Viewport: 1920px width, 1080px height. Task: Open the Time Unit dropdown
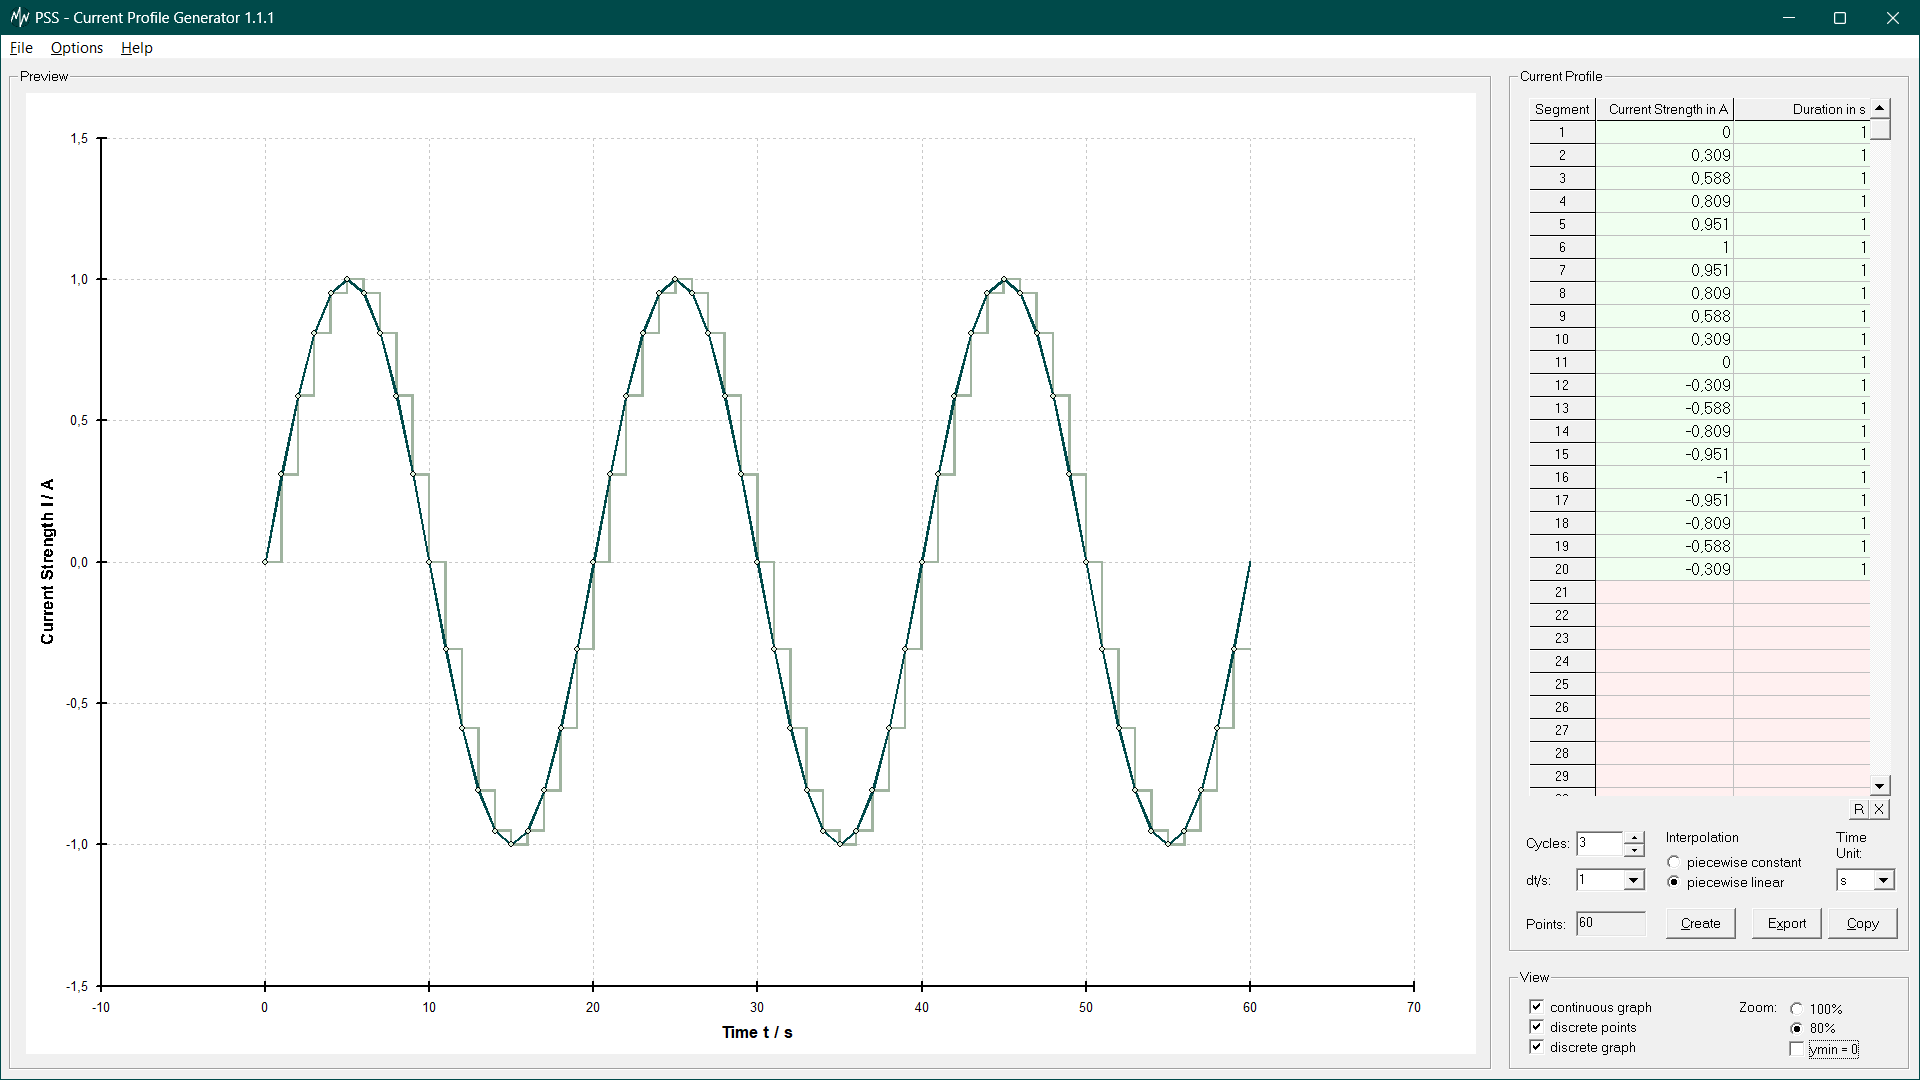tap(1883, 880)
